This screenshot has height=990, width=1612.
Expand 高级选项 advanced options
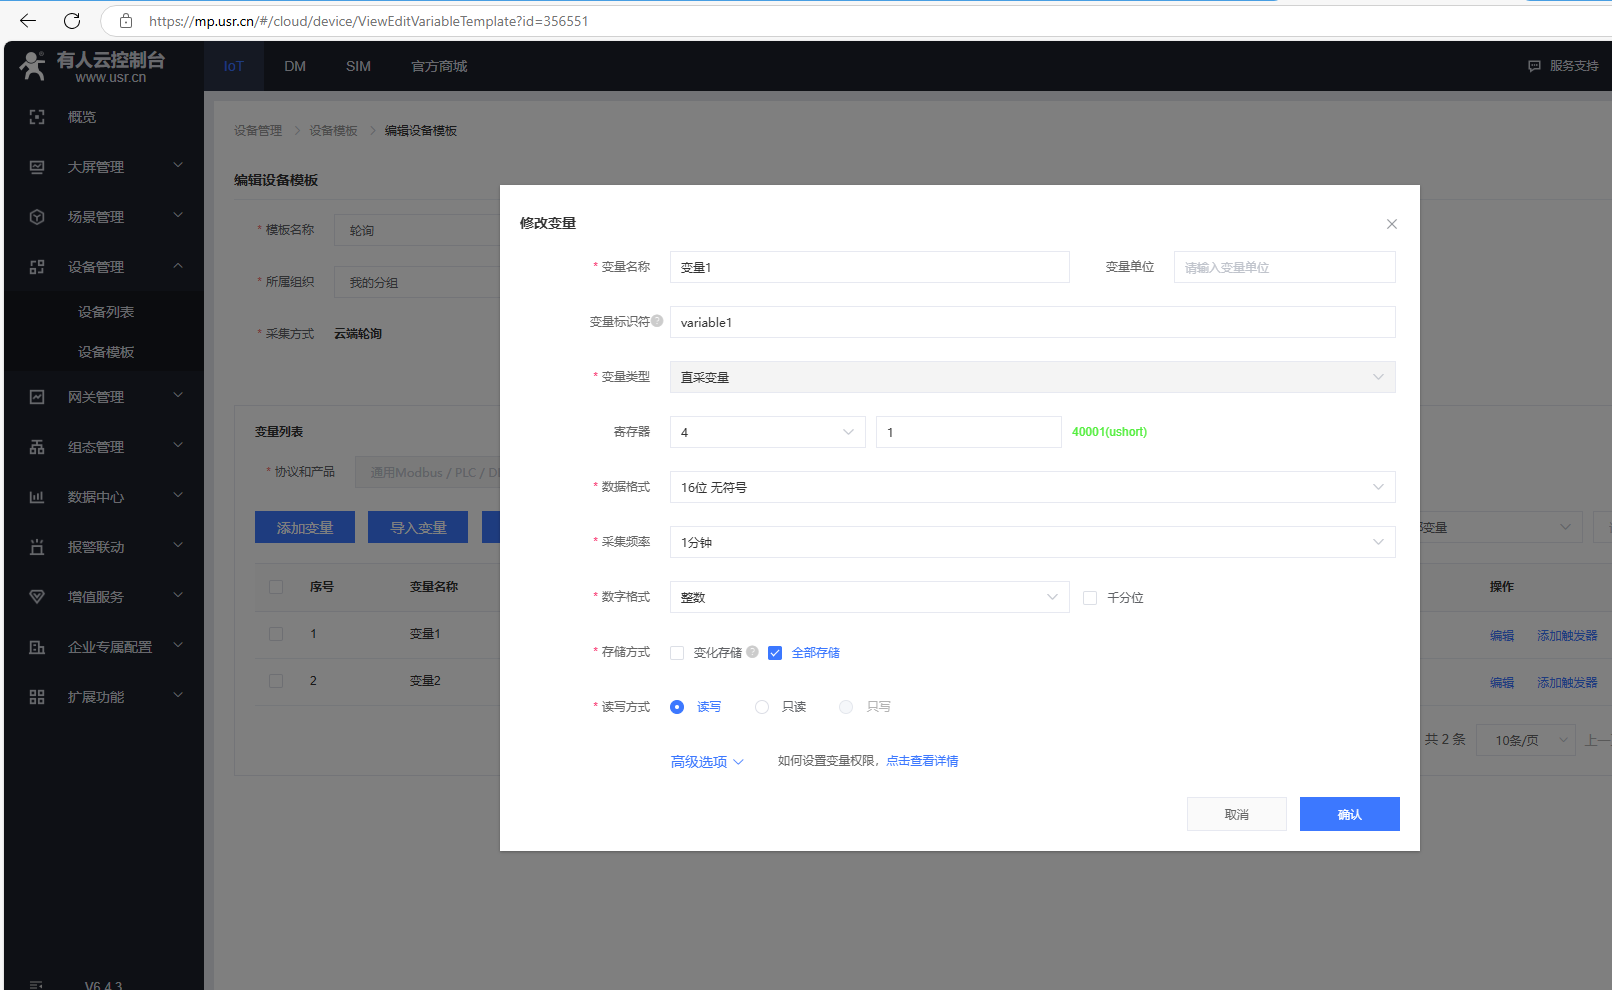[706, 762]
